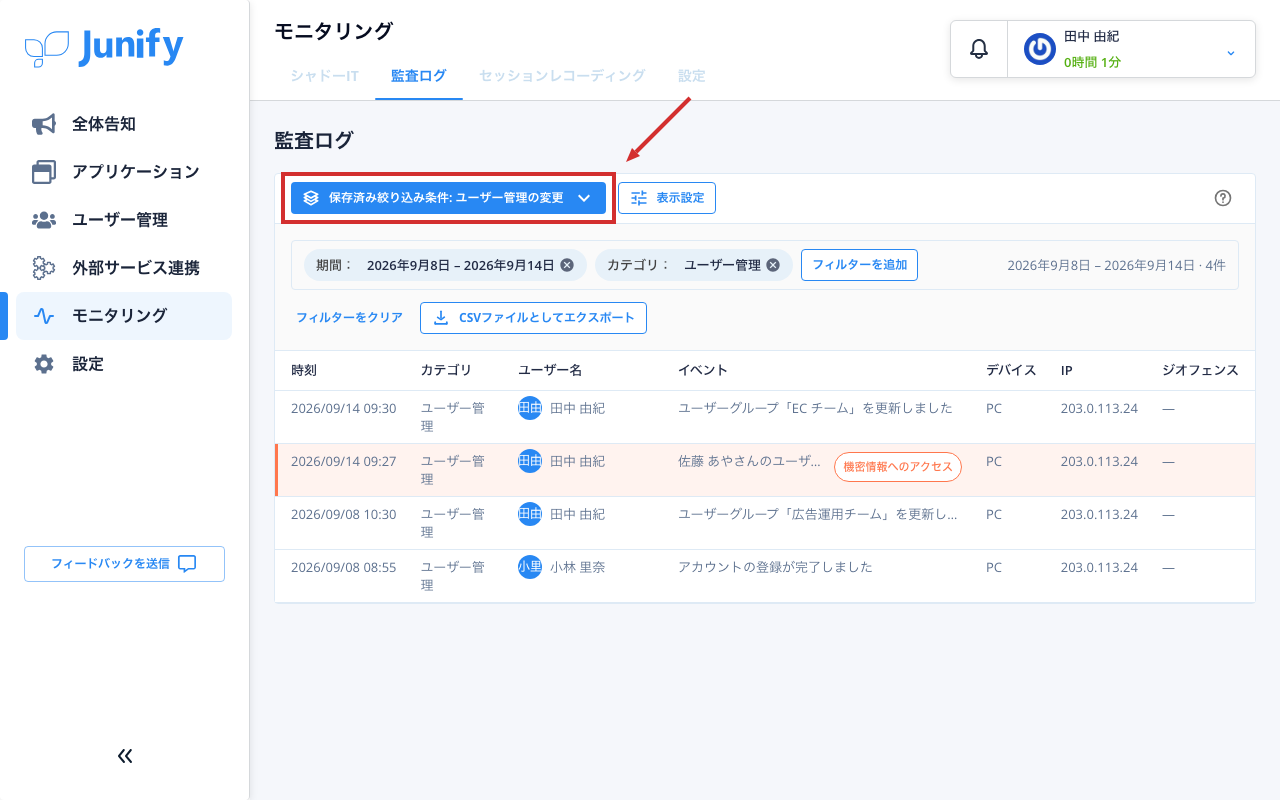Viewport: 1280px width, 800px height.
Task: Click the ユーザー名 column header
Action: pyautogui.click(x=550, y=370)
